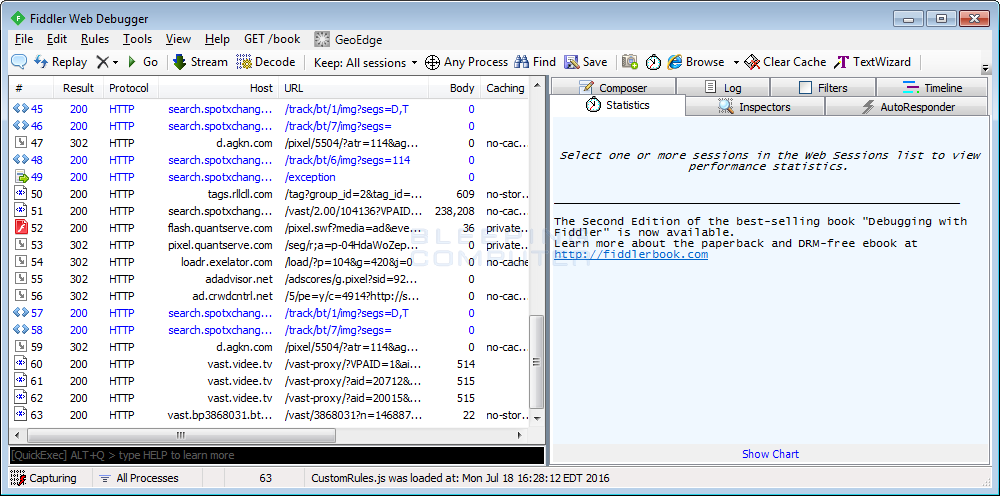
Task: Select session 51 with body 238,208
Action: tap(270, 211)
